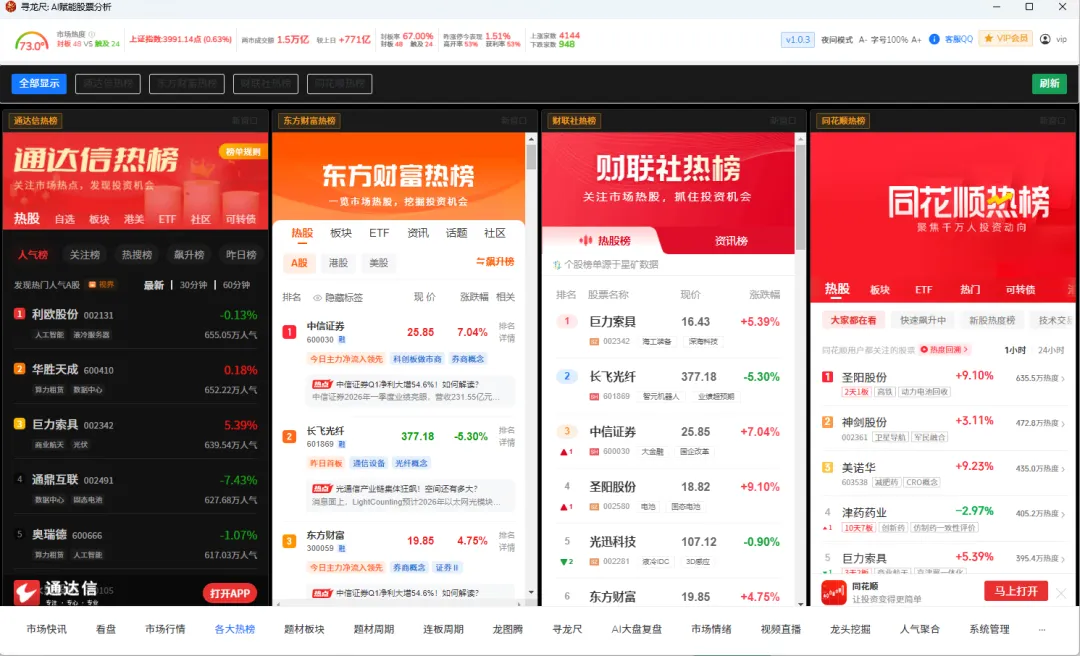
Task: Open the 客服QQ link
Action: (x=959, y=39)
